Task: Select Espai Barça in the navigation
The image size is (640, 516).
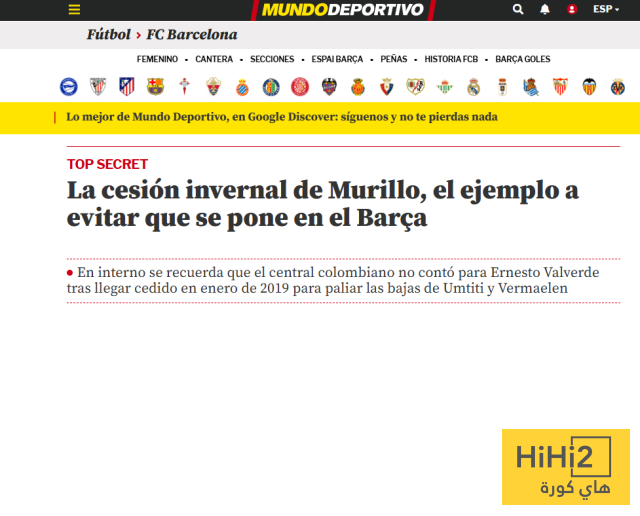Action: pyautogui.click(x=337, y=59)
